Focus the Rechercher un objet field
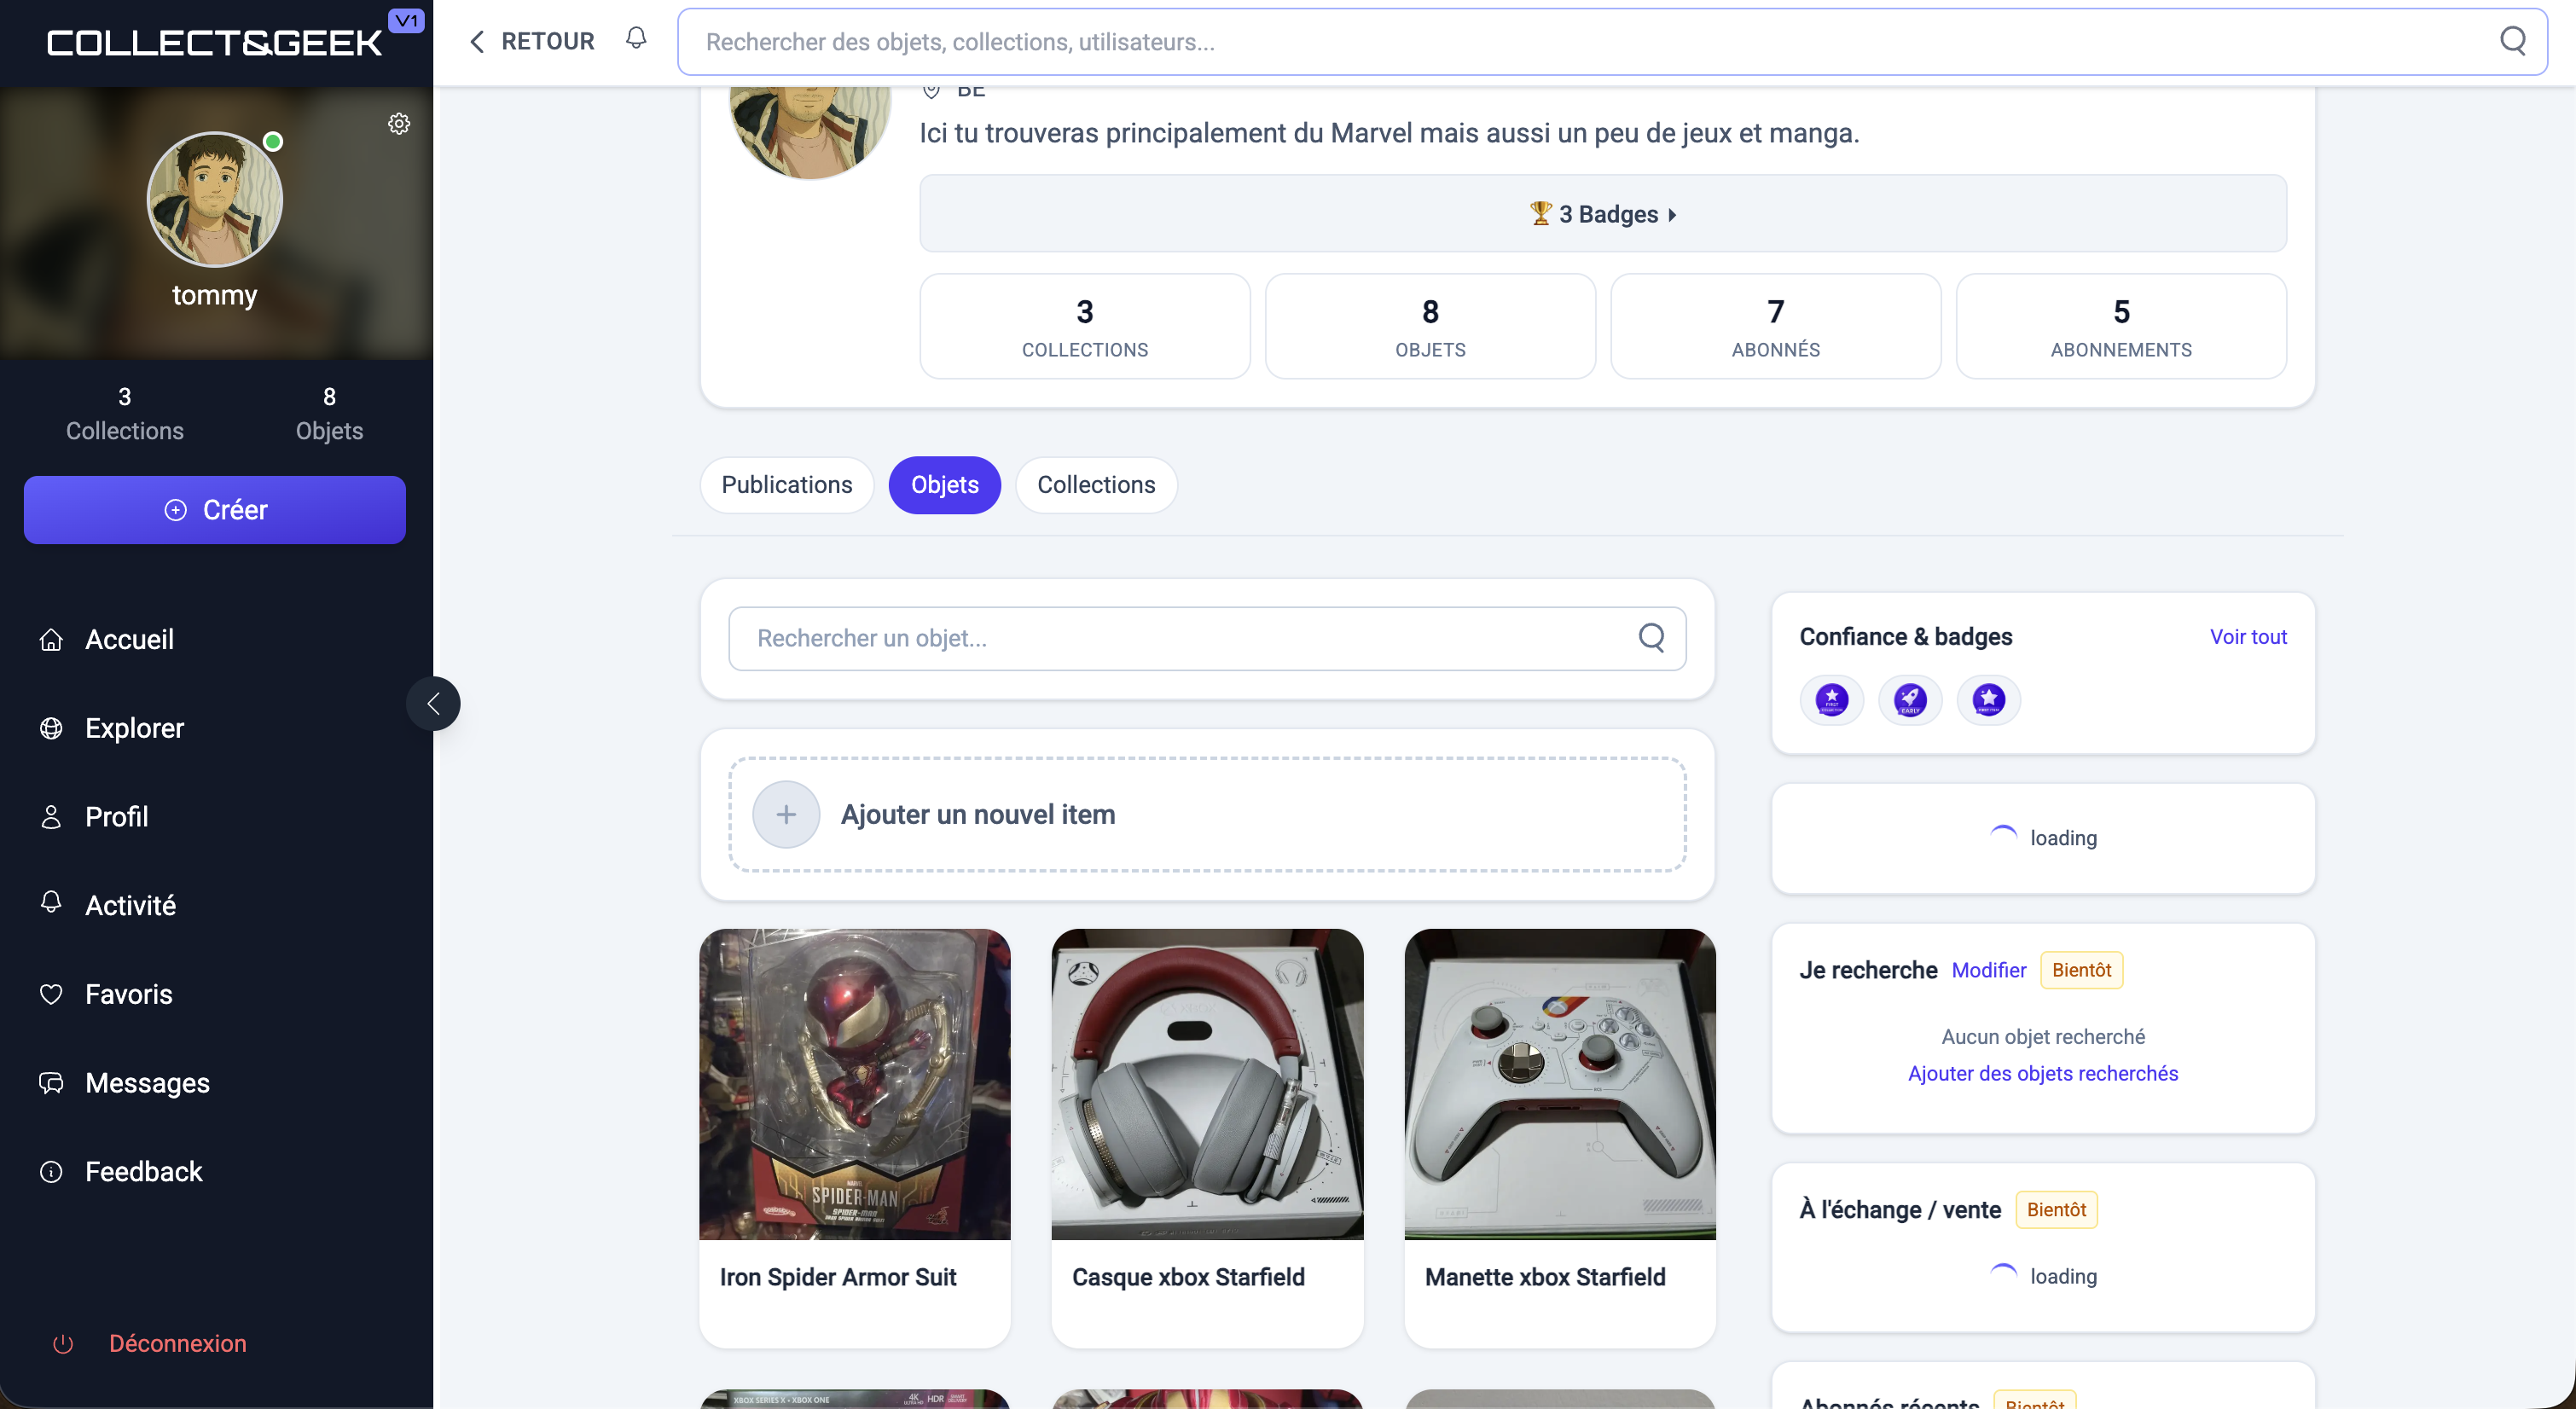 1180,638
